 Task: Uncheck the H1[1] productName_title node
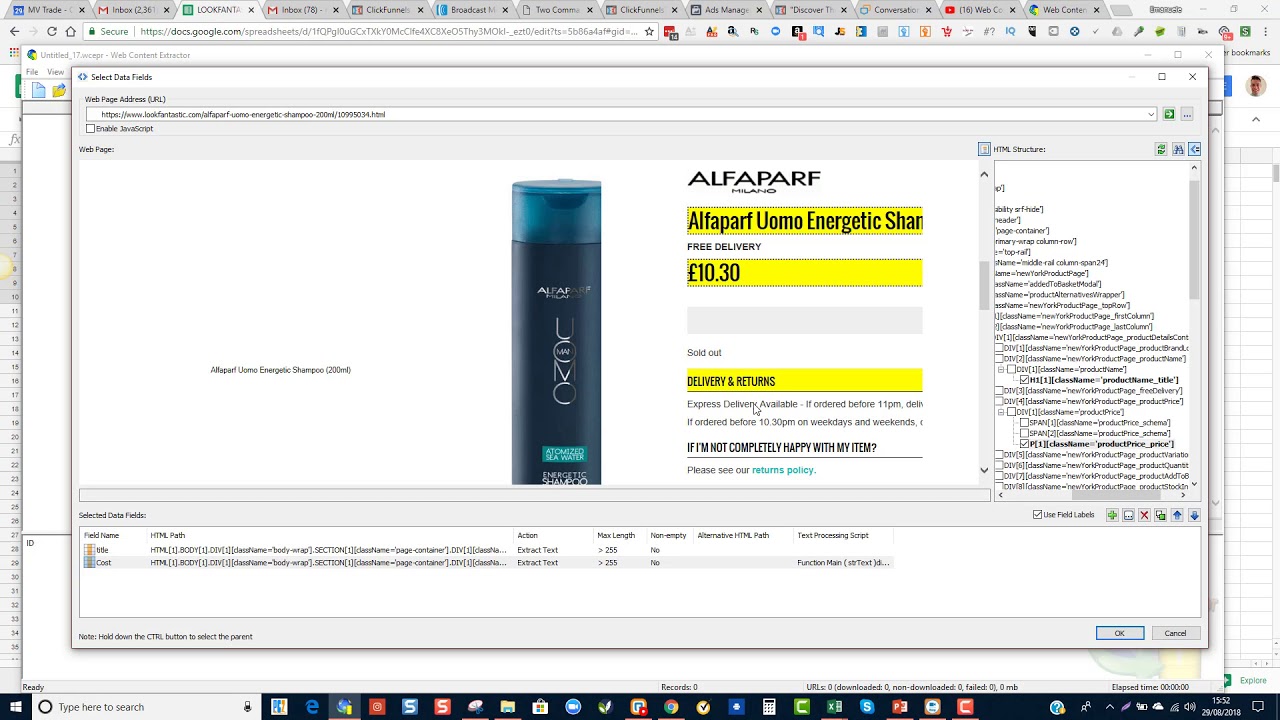pos(1024,380)
